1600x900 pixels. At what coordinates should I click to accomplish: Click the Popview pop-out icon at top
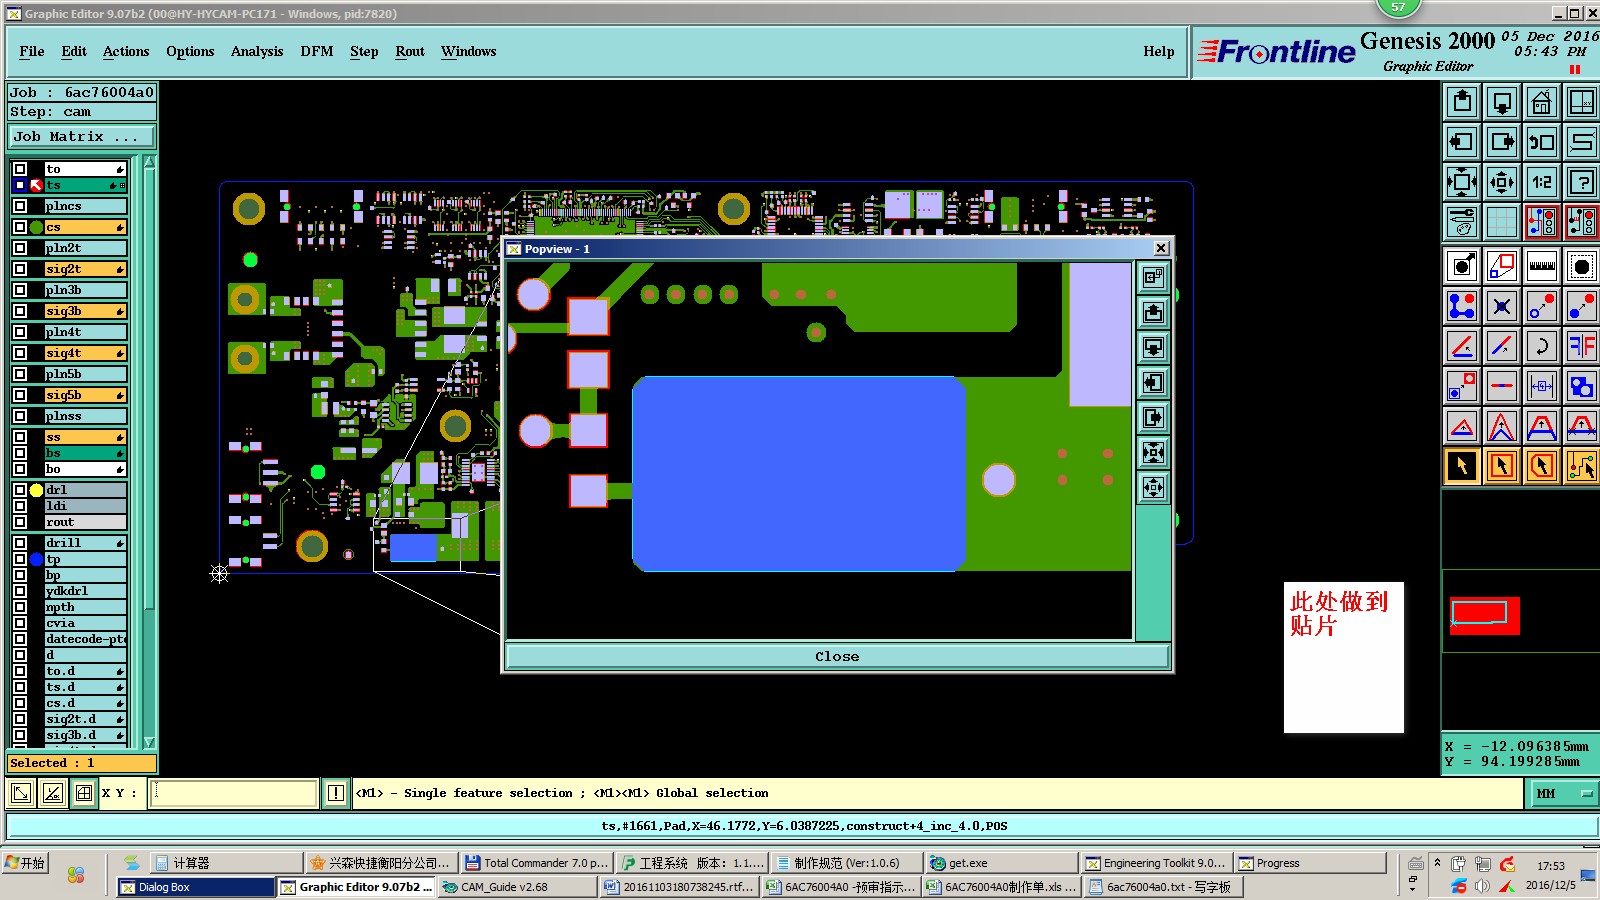[1153, 277]
